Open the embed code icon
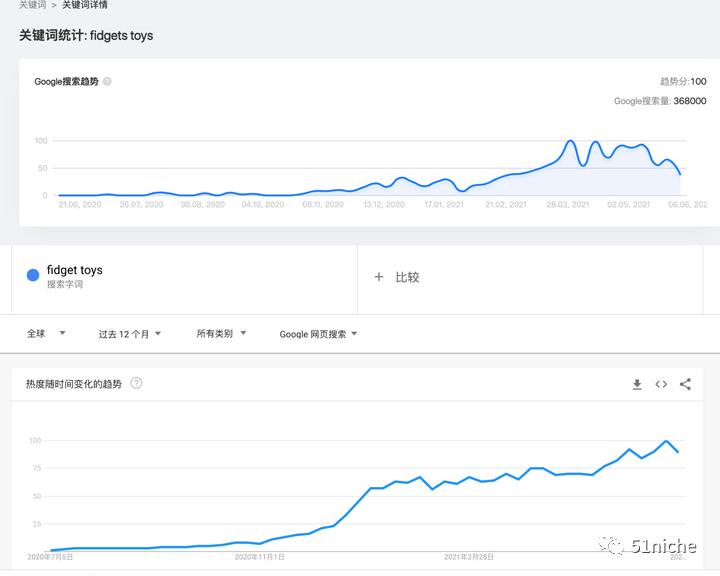Image resolution: width=720 pixels, height=576 pixels. (661, 384)
